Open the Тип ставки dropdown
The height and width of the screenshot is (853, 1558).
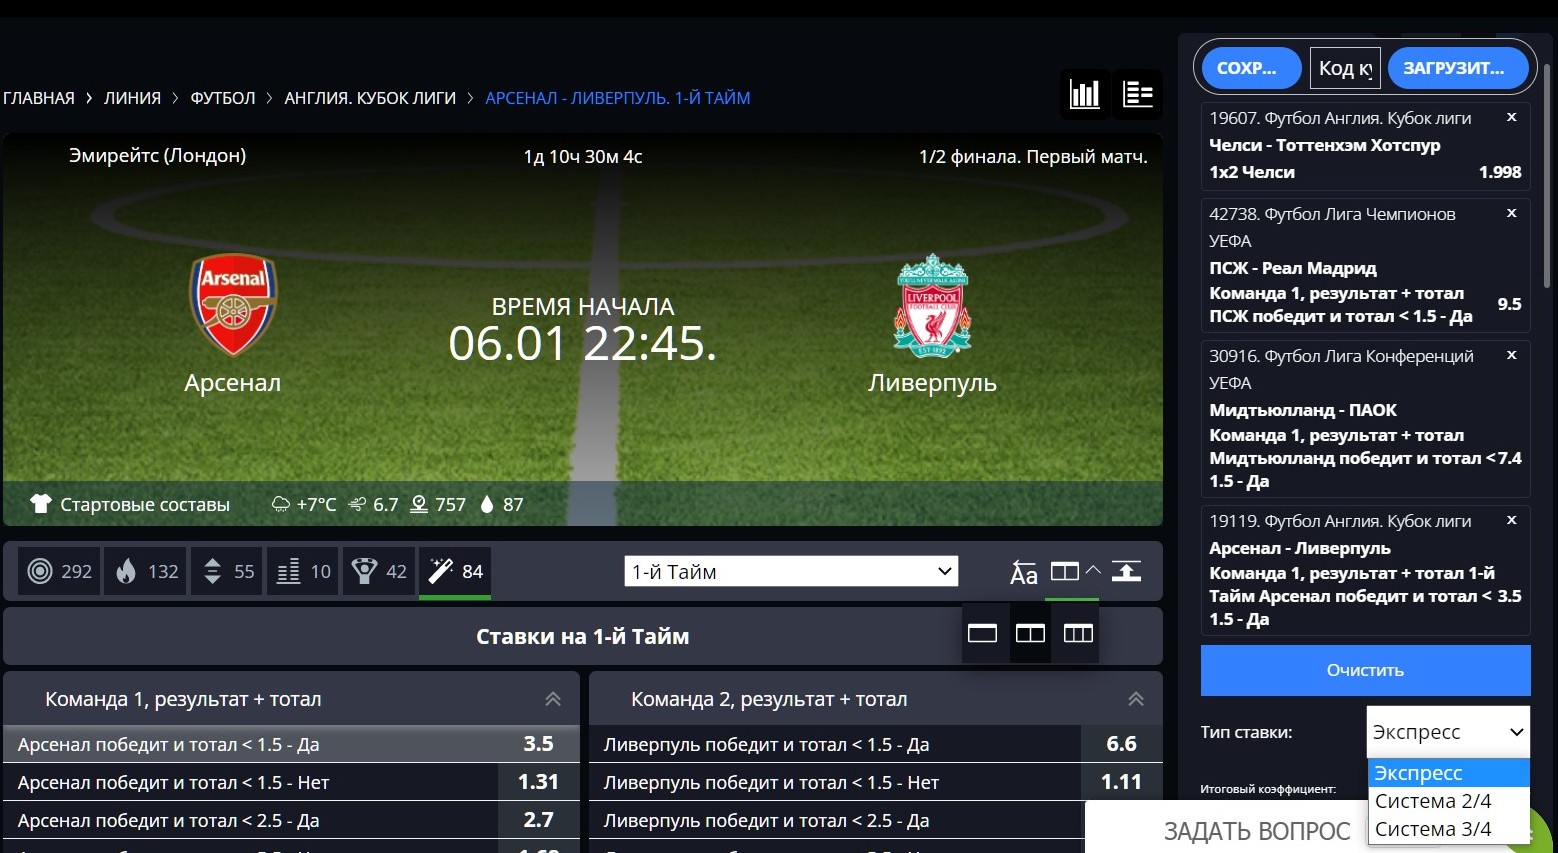(1448, 732)
